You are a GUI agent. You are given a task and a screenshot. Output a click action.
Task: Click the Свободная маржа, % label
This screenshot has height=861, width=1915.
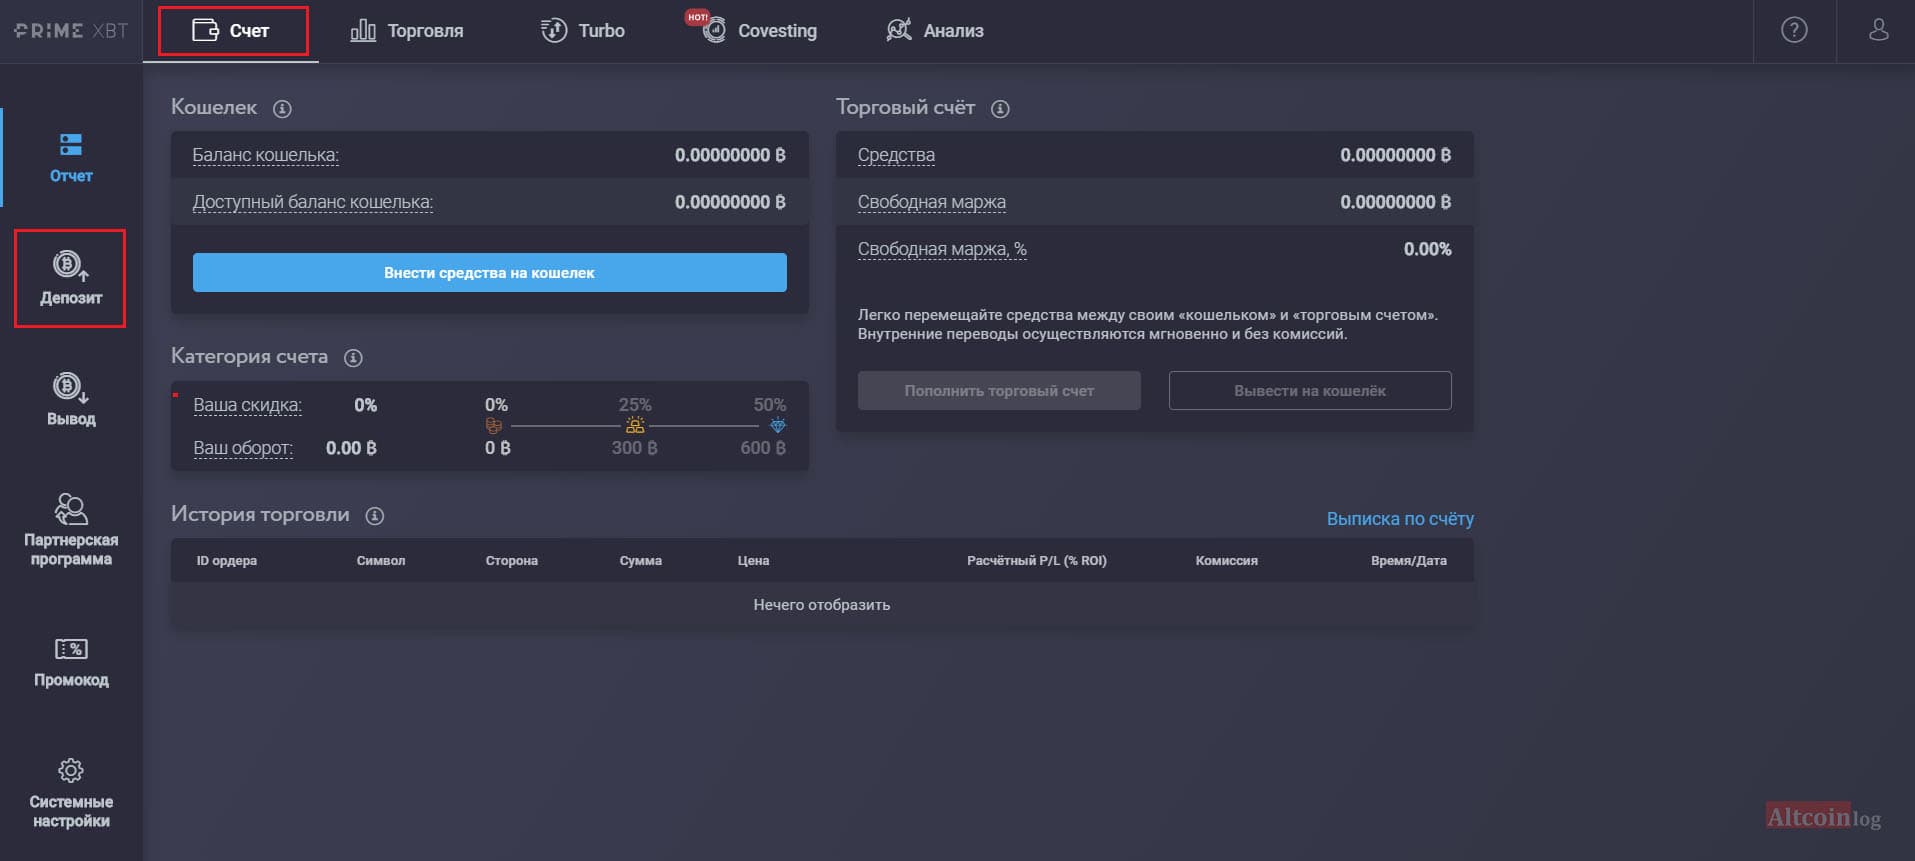point(942,250)
